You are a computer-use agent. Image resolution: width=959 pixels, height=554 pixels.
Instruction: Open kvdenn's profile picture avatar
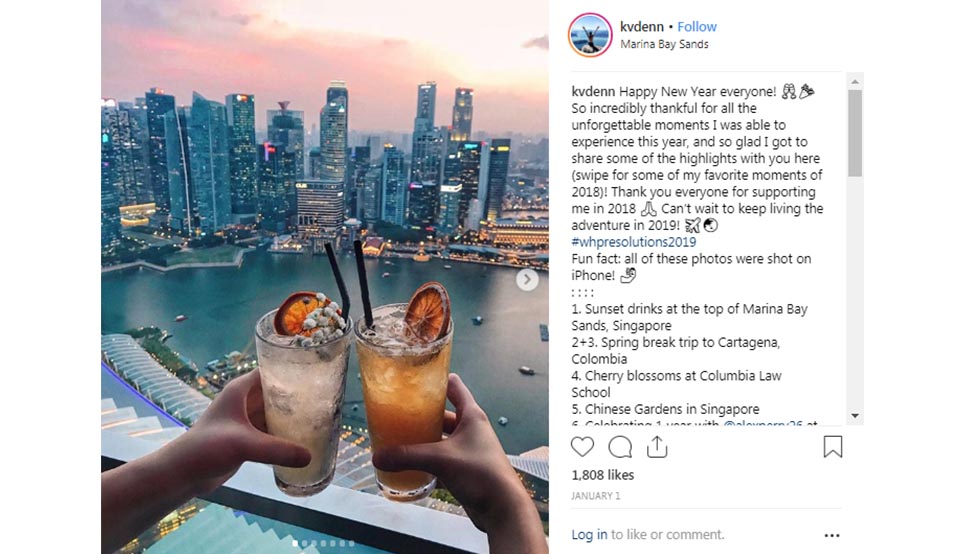(x=590, y=35)
